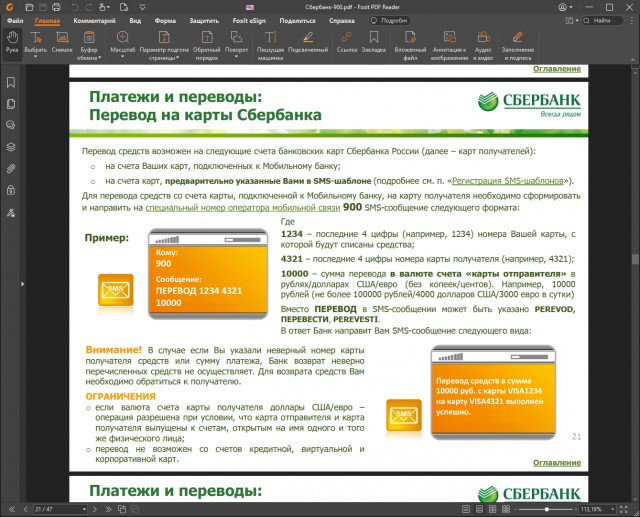Viewport: 640px width, 517px height.
Task: Open page fit options (Параметр подгона страницы)
Action: click(164, 45)
